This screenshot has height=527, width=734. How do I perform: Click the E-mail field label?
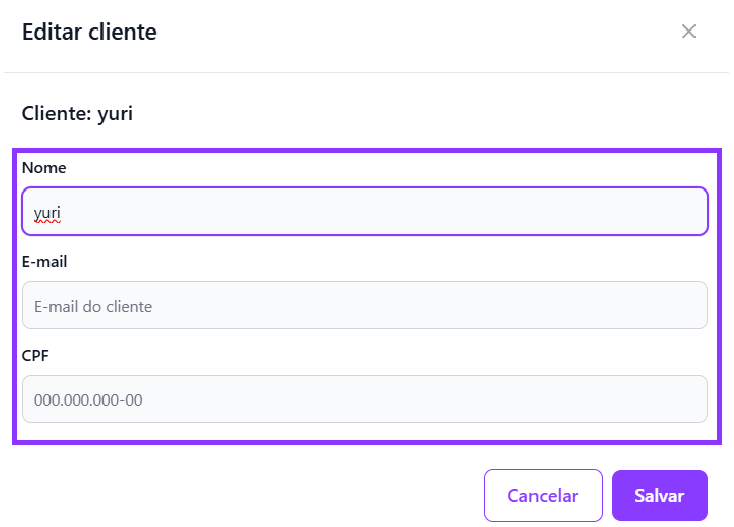point(45,262)
